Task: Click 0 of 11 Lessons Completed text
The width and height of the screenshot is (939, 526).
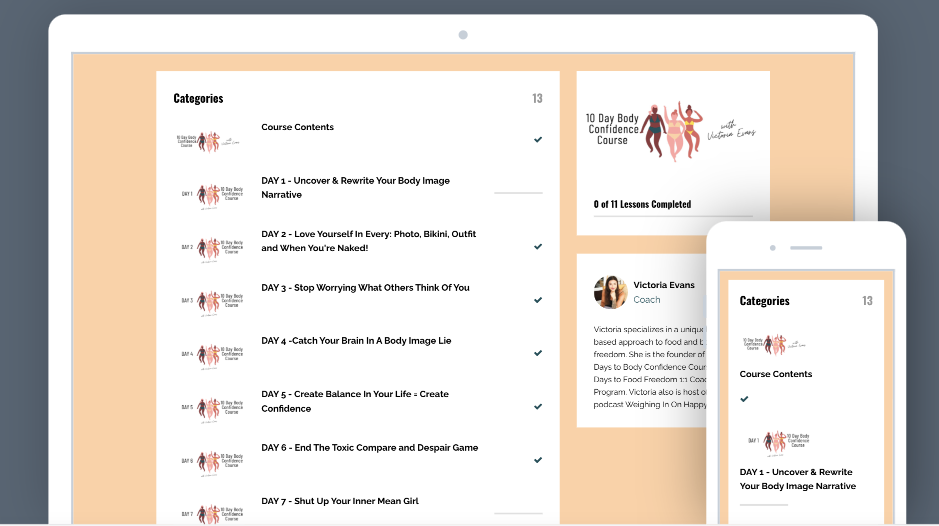Action: (642, 204)
